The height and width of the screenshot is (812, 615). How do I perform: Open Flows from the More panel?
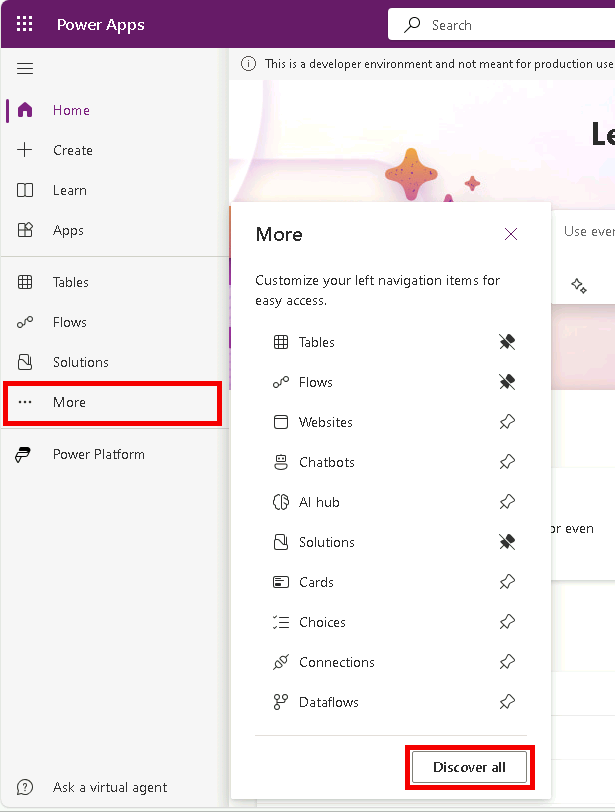coord(315,382)
